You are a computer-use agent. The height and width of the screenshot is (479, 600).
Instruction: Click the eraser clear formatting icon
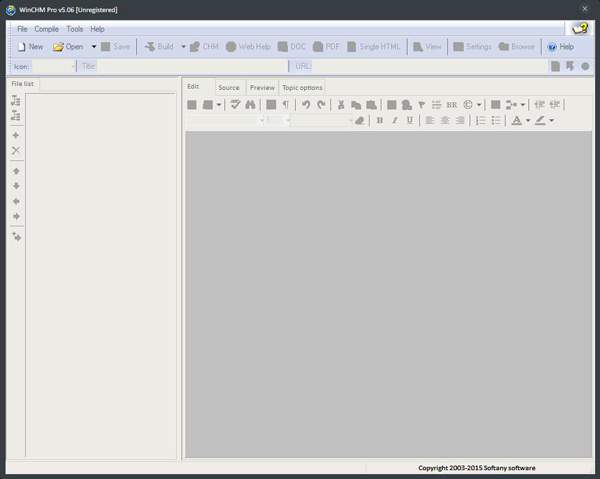click(x=360, y=121)
